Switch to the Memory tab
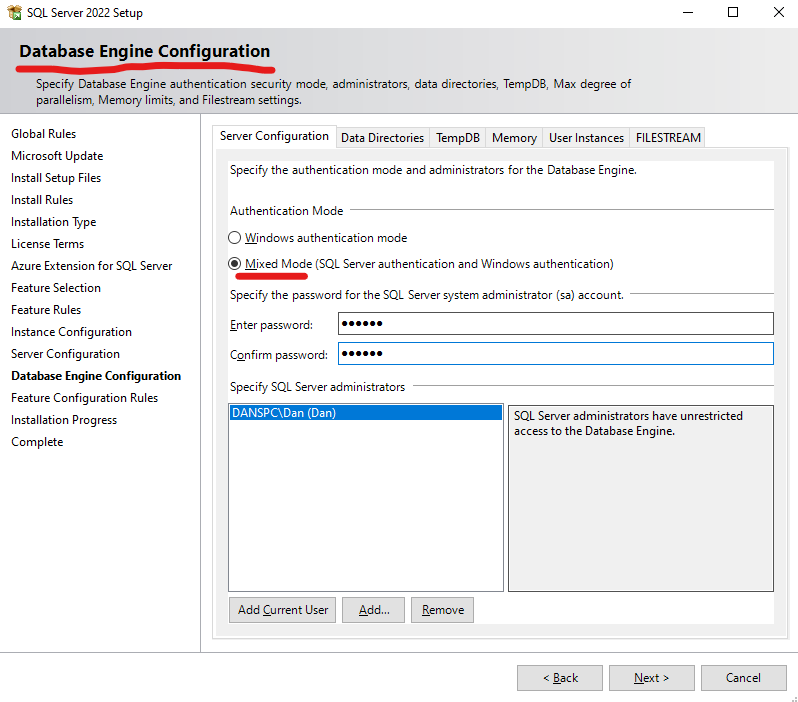The image size is (798, 702). [x=514, y=138]
